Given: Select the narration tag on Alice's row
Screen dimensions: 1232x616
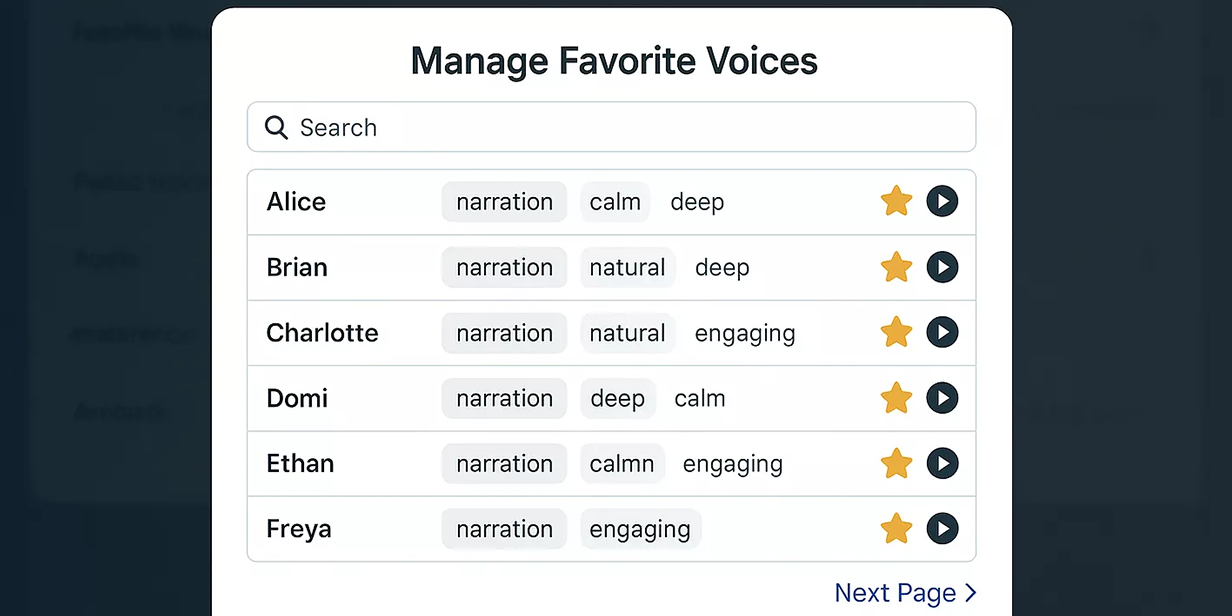Looking at the screenshot, I should point(504,201).
